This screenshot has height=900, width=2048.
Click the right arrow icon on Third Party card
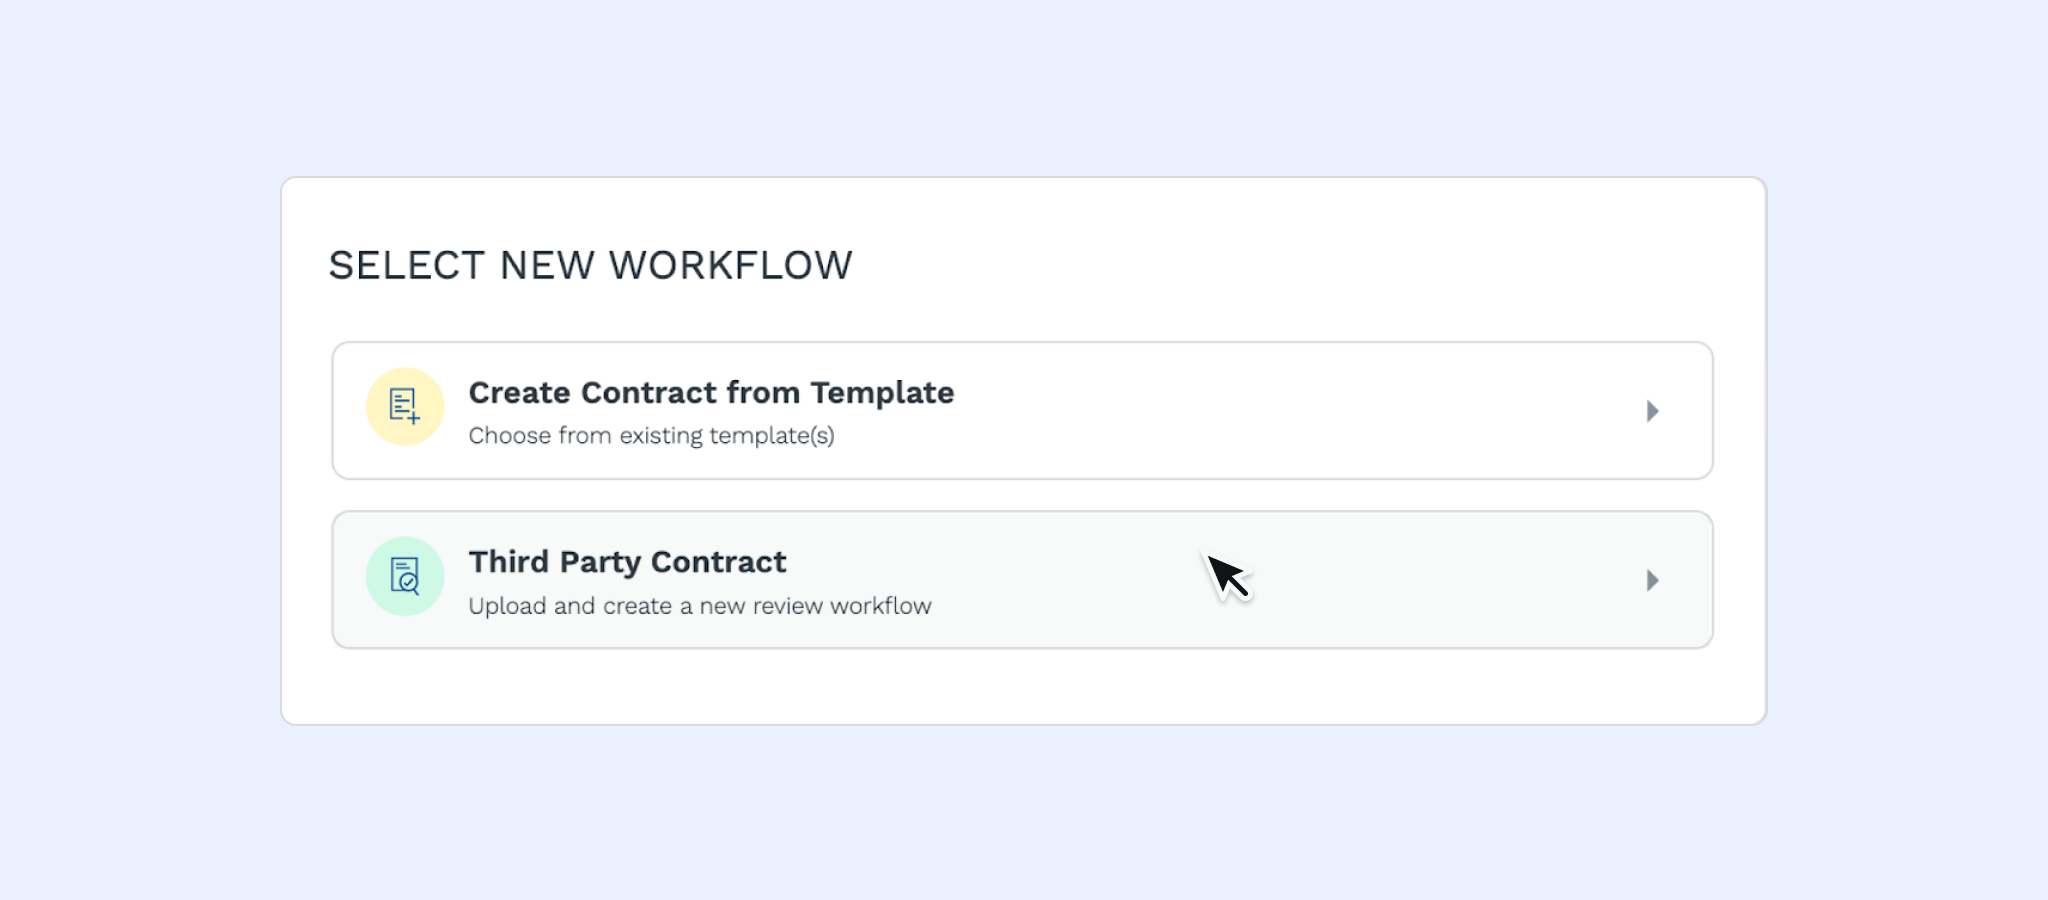click(1652, 580)
